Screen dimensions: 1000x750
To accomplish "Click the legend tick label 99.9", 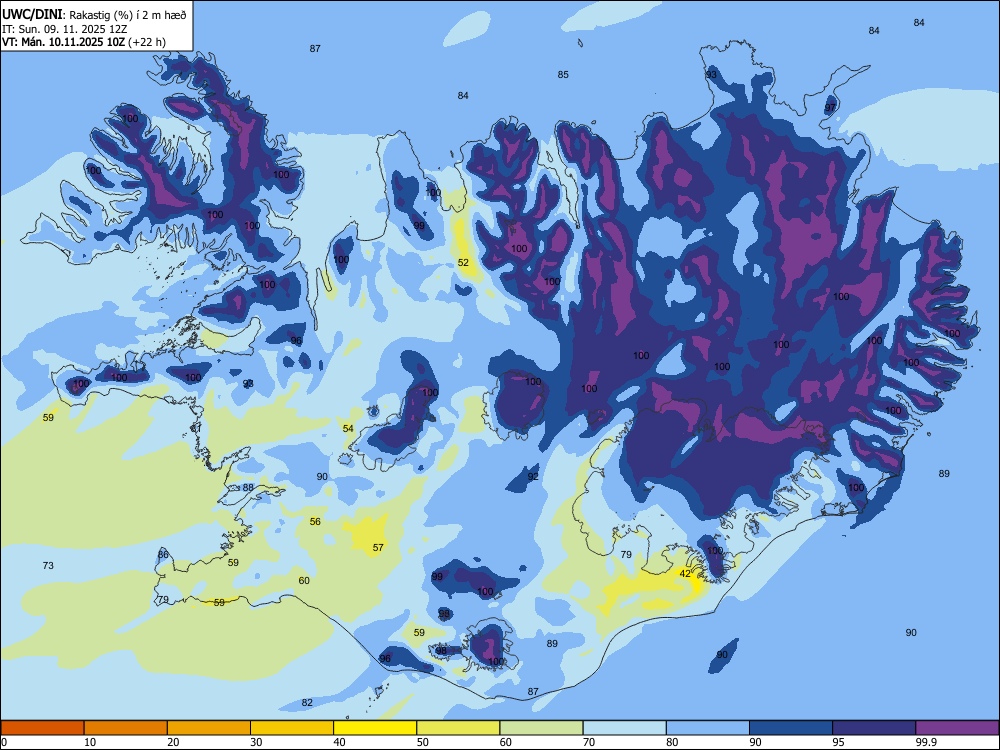I will point(926,742).
